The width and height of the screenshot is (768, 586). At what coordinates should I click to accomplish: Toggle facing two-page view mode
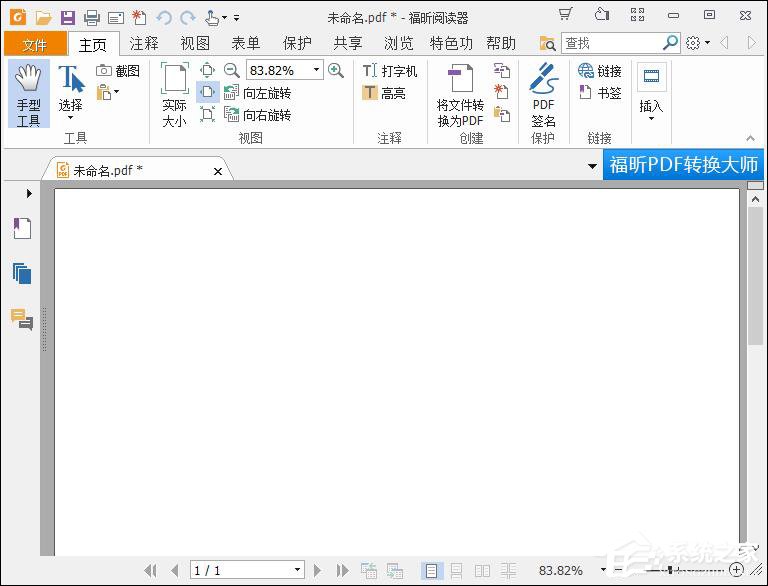[482, 571]
